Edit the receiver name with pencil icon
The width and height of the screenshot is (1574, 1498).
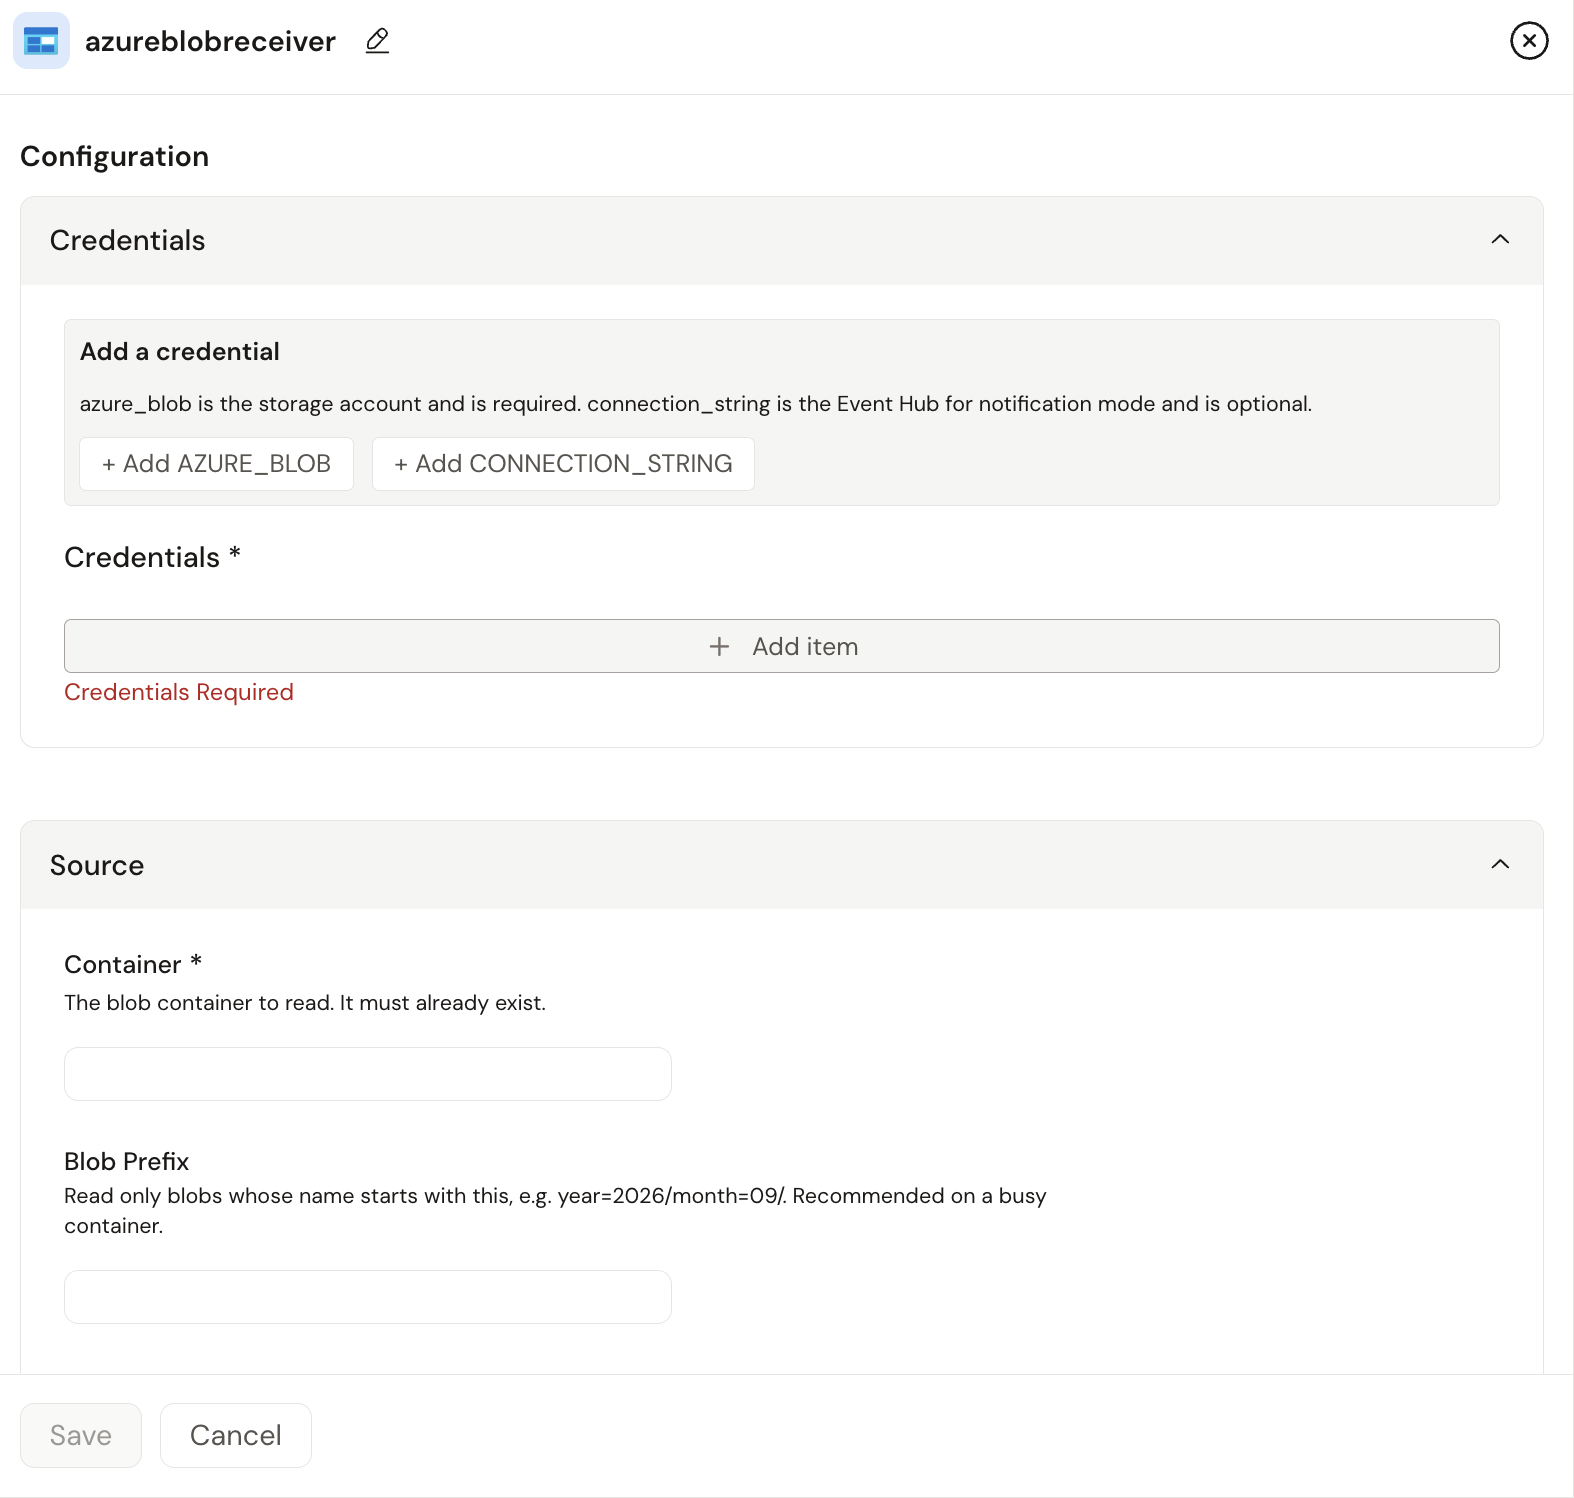click(x=377, y=41)
